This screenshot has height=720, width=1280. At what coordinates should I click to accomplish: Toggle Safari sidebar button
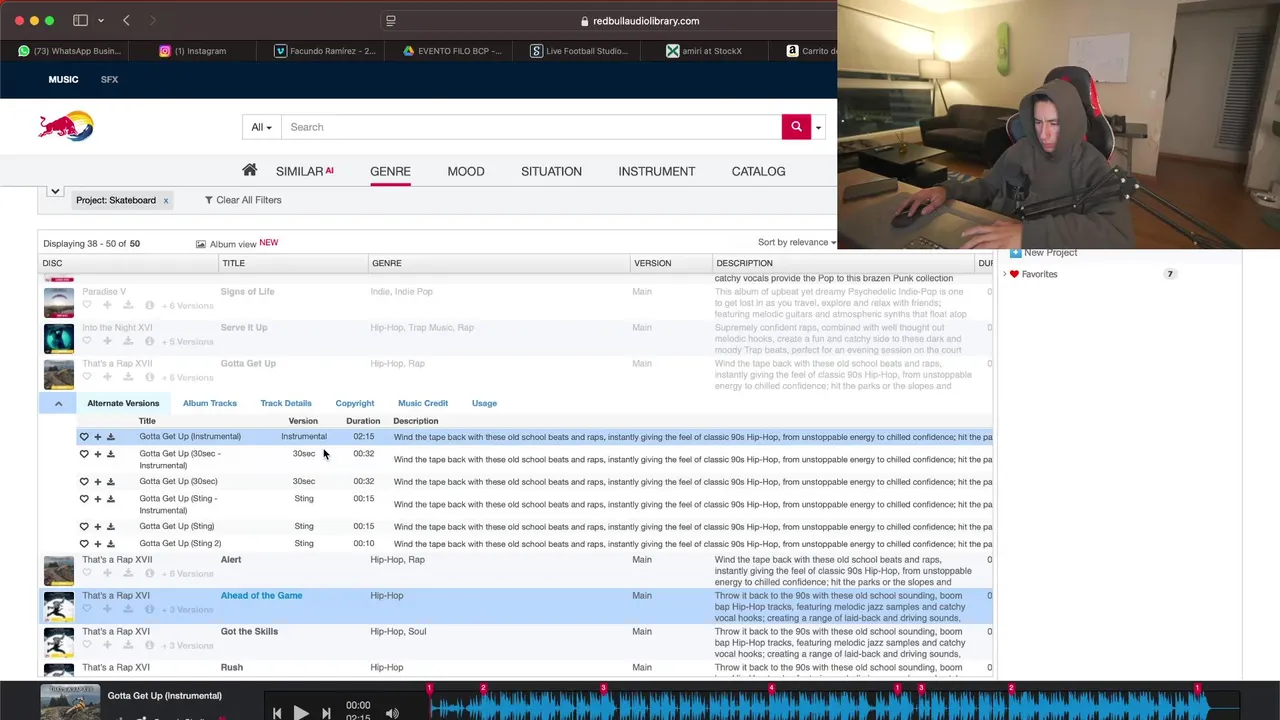80,20
